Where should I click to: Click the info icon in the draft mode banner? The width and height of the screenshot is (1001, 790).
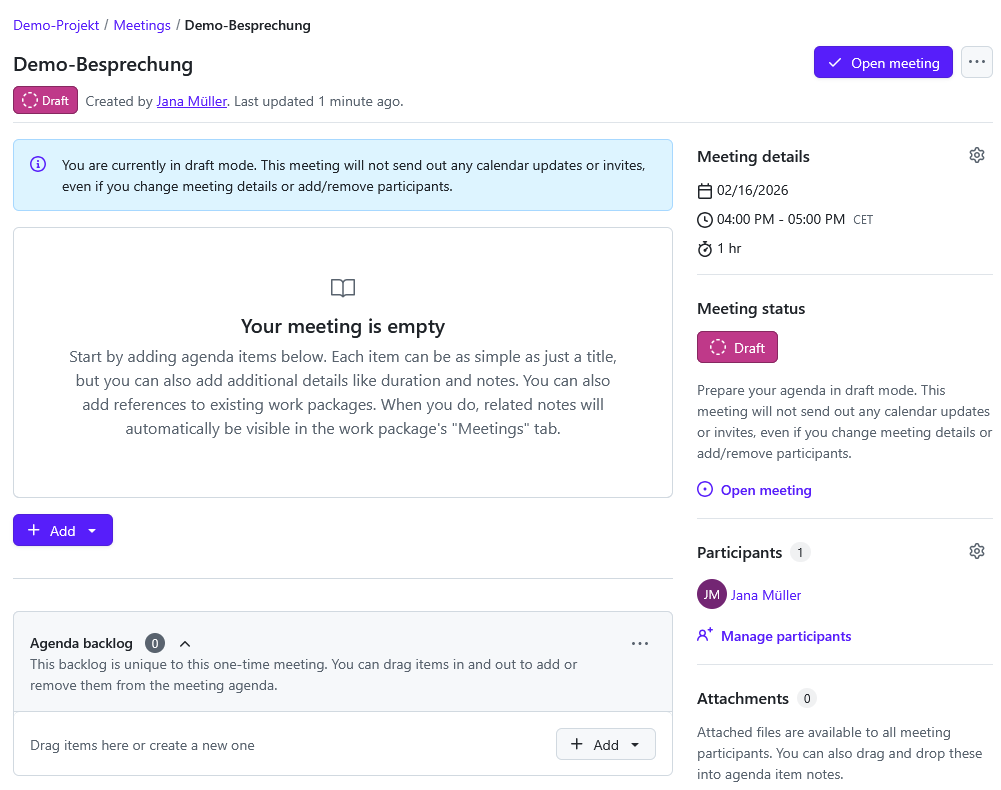coord(38,164)
